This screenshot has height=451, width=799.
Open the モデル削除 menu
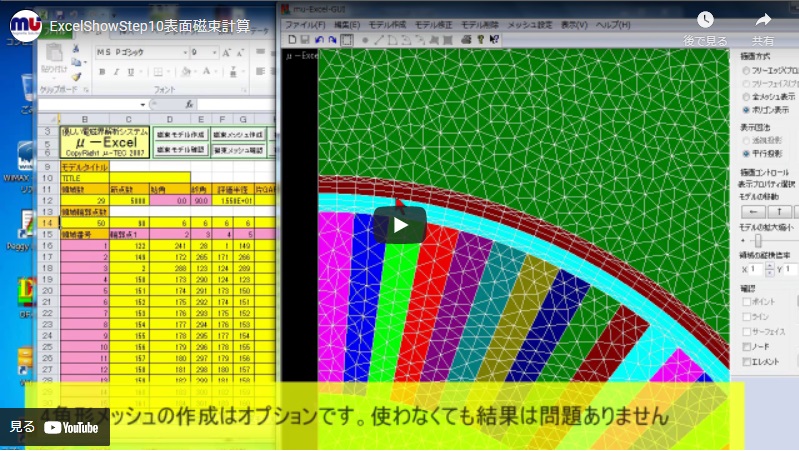coord(480,24)
